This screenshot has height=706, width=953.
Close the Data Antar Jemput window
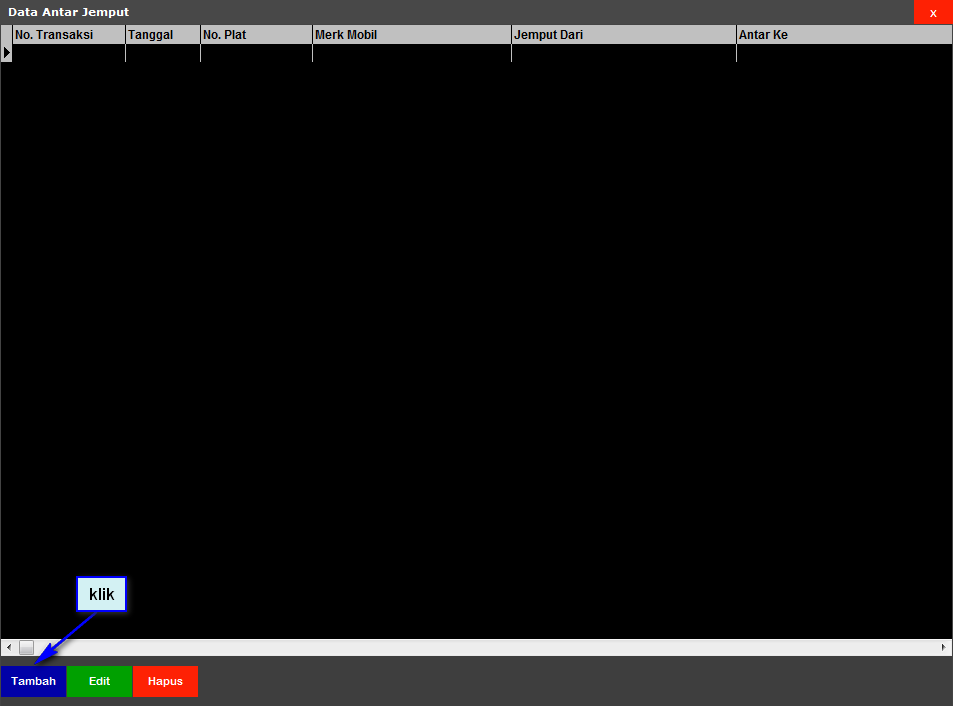[x=933, y=12]
